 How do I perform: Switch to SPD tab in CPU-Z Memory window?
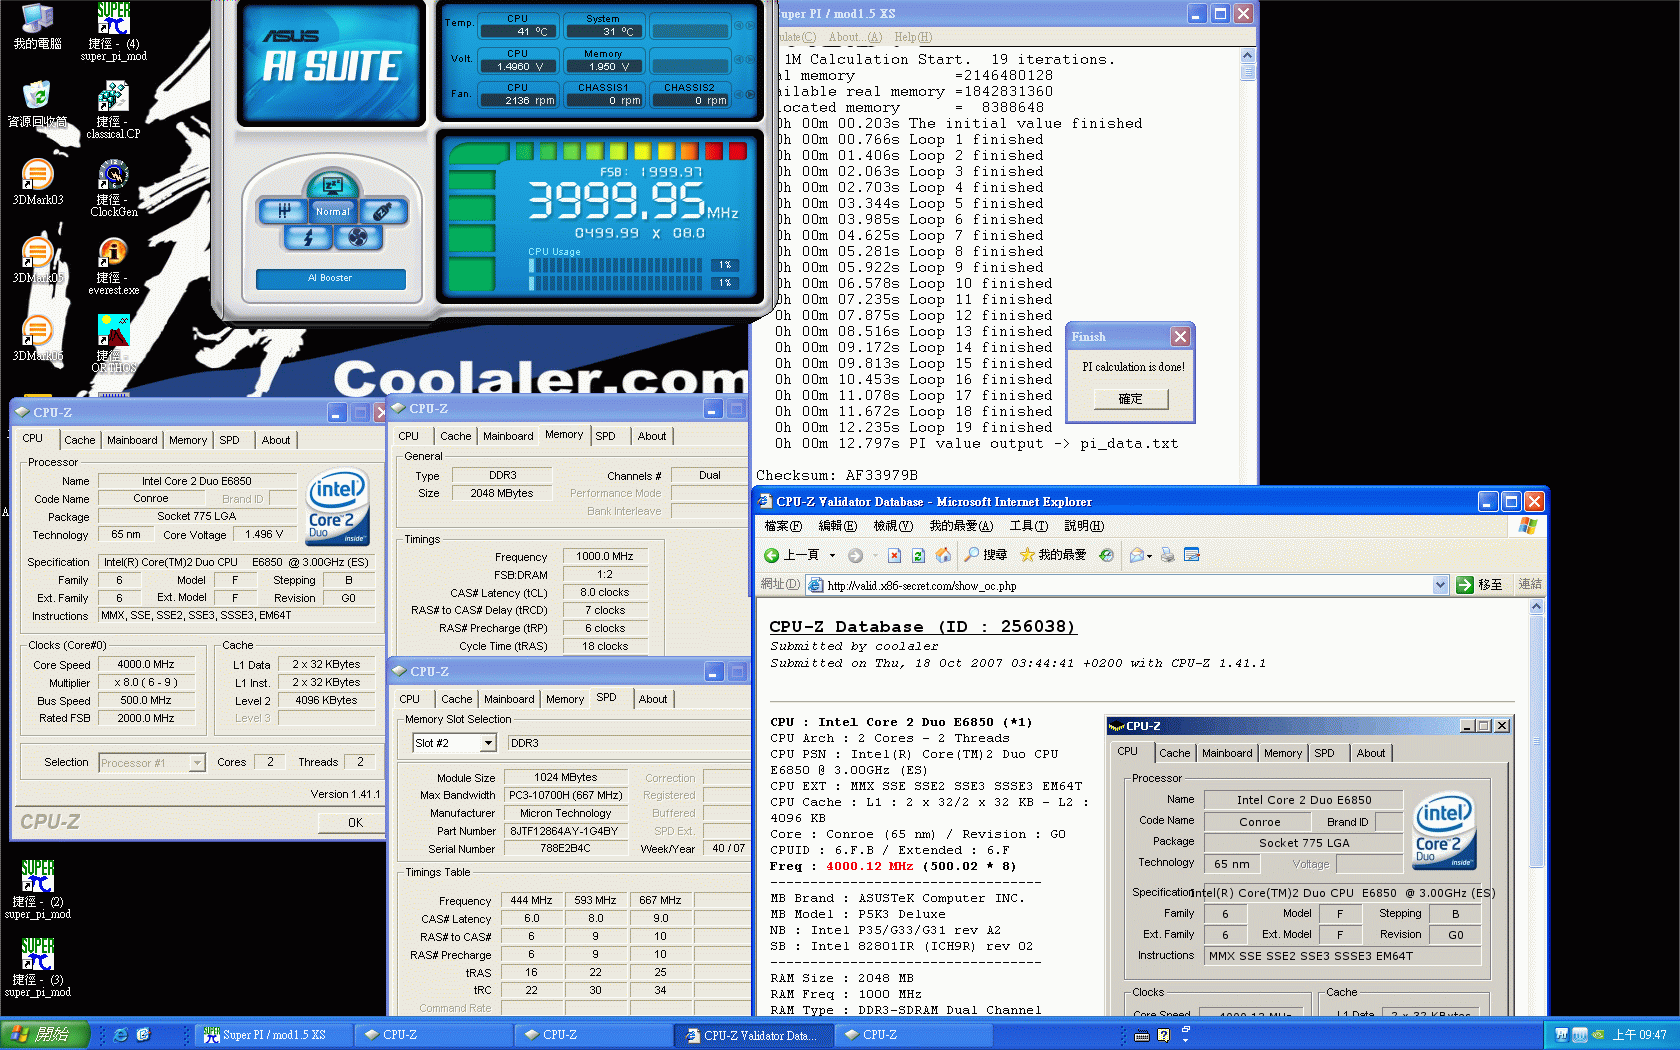click(606, 436)
